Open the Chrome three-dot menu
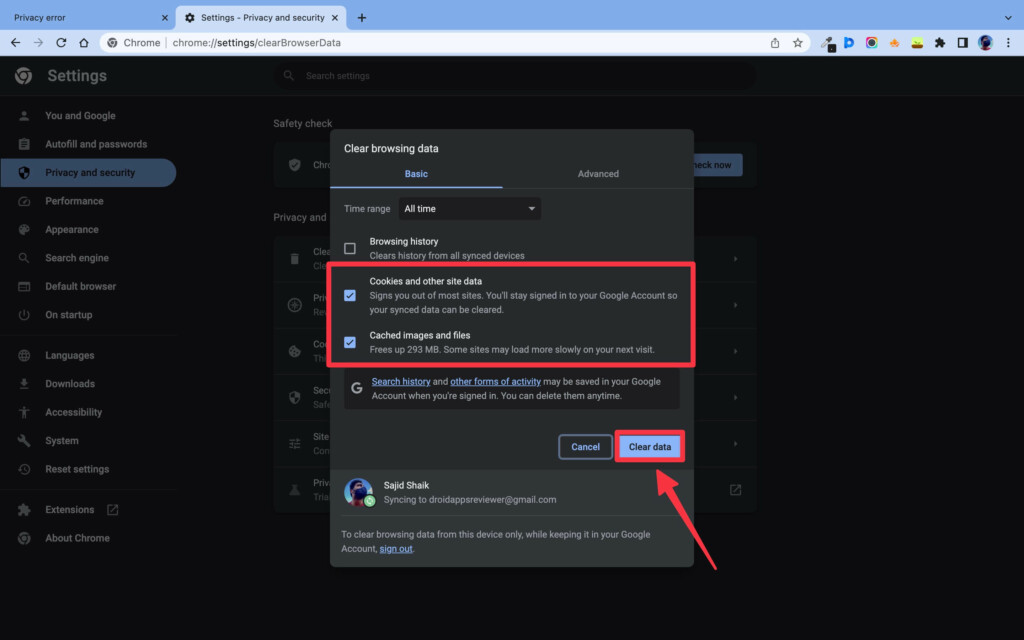The image size is (1024, 640). 1008,43
